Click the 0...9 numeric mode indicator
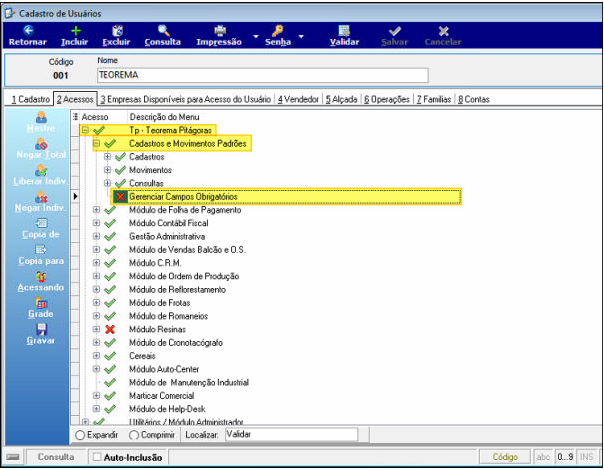 point(565,457)
